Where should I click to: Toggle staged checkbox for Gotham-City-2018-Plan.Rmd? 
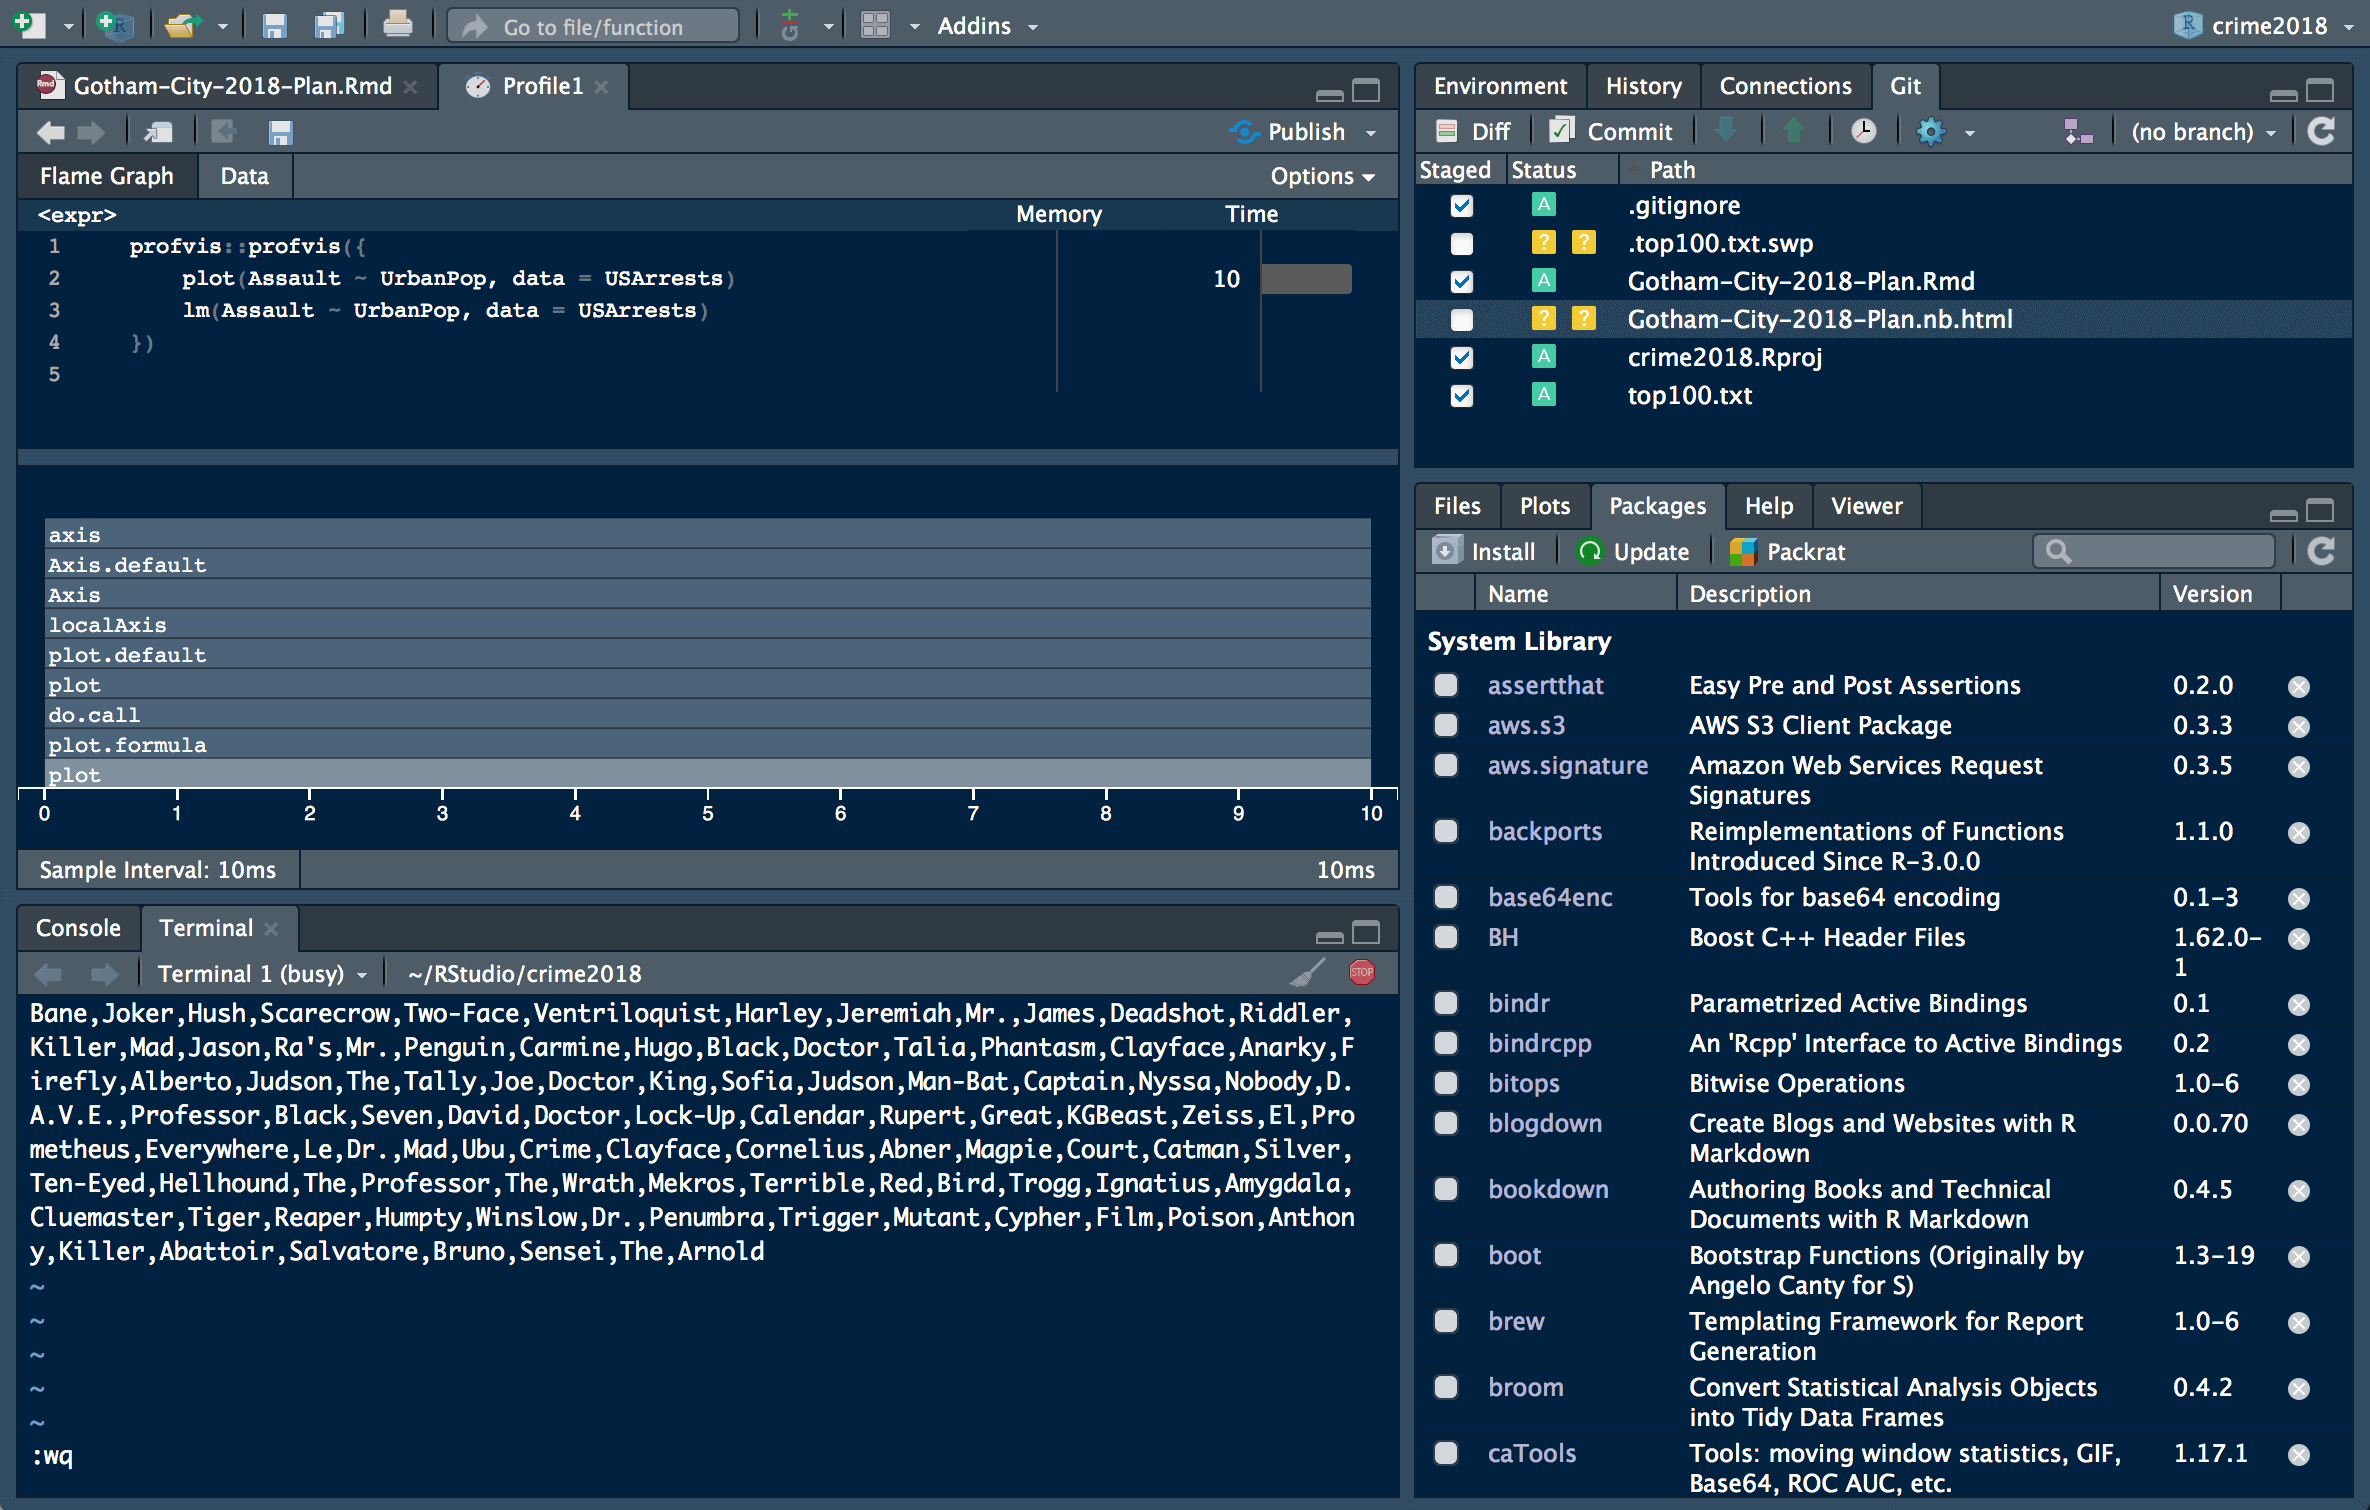[x=1458, y=280]
